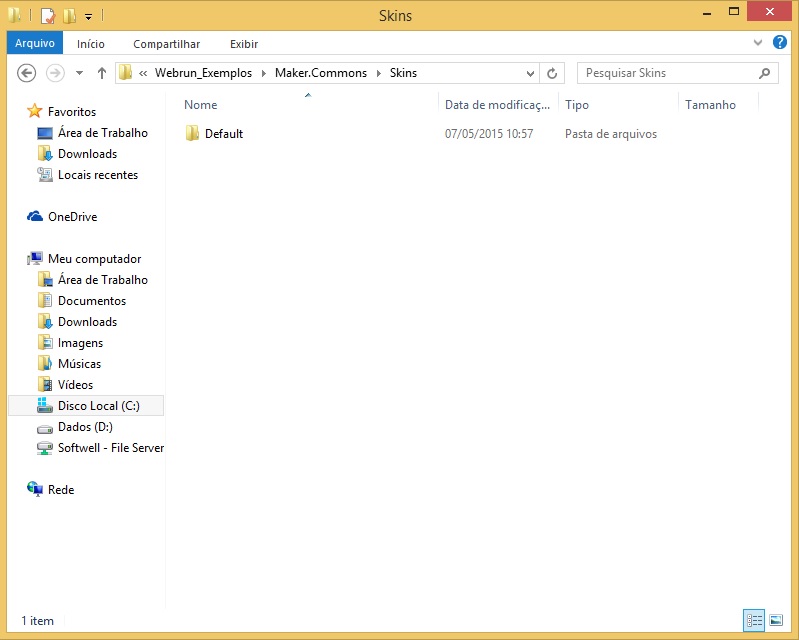Image resolution: width=799 pixels, height=640 pixels.
Task: Select the Default folder in file list
Action: pyautogui.click(x=223, y=134)
